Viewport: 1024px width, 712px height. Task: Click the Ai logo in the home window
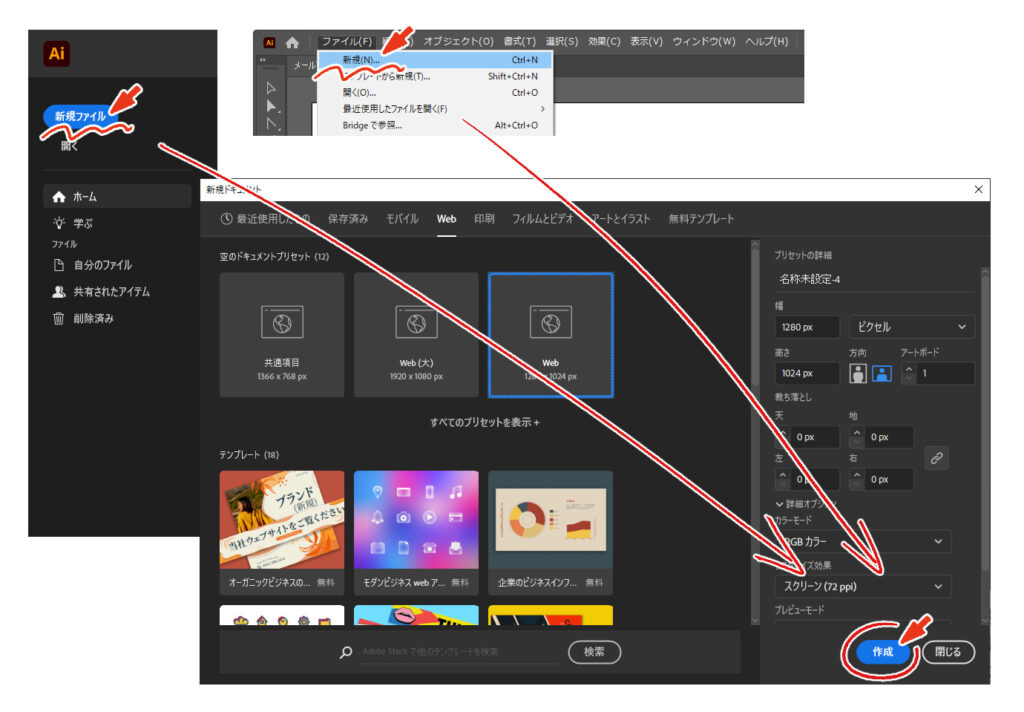(x=57, y=54)
